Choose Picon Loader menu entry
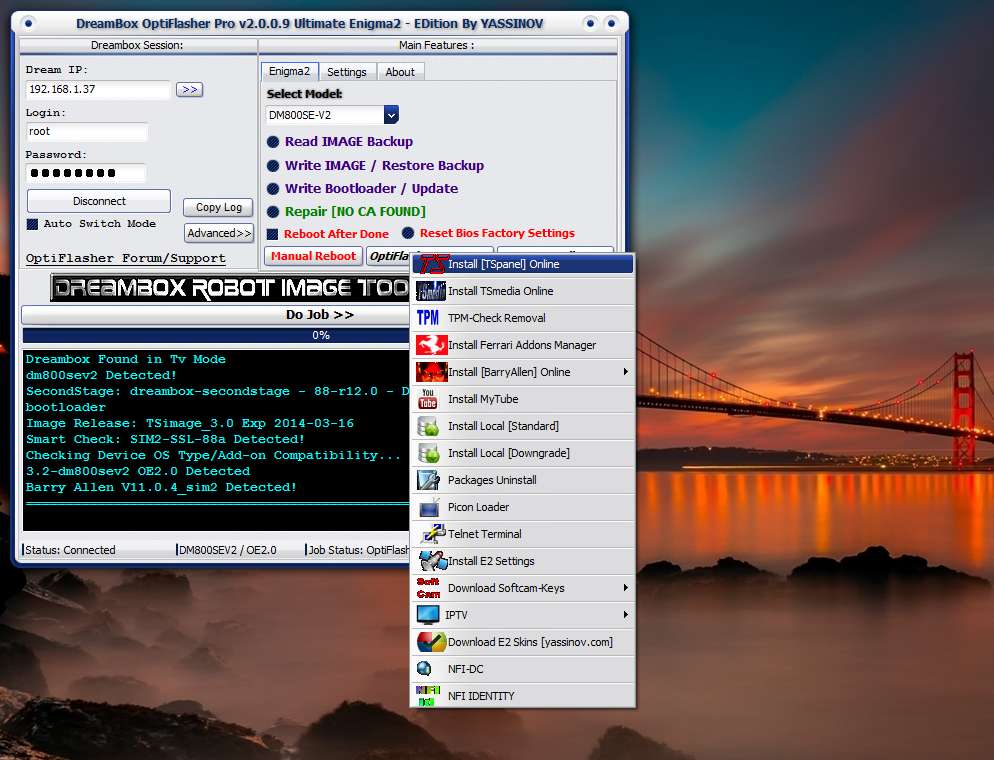This screenshot has width=994, height=760. click(x=523, y=507)
